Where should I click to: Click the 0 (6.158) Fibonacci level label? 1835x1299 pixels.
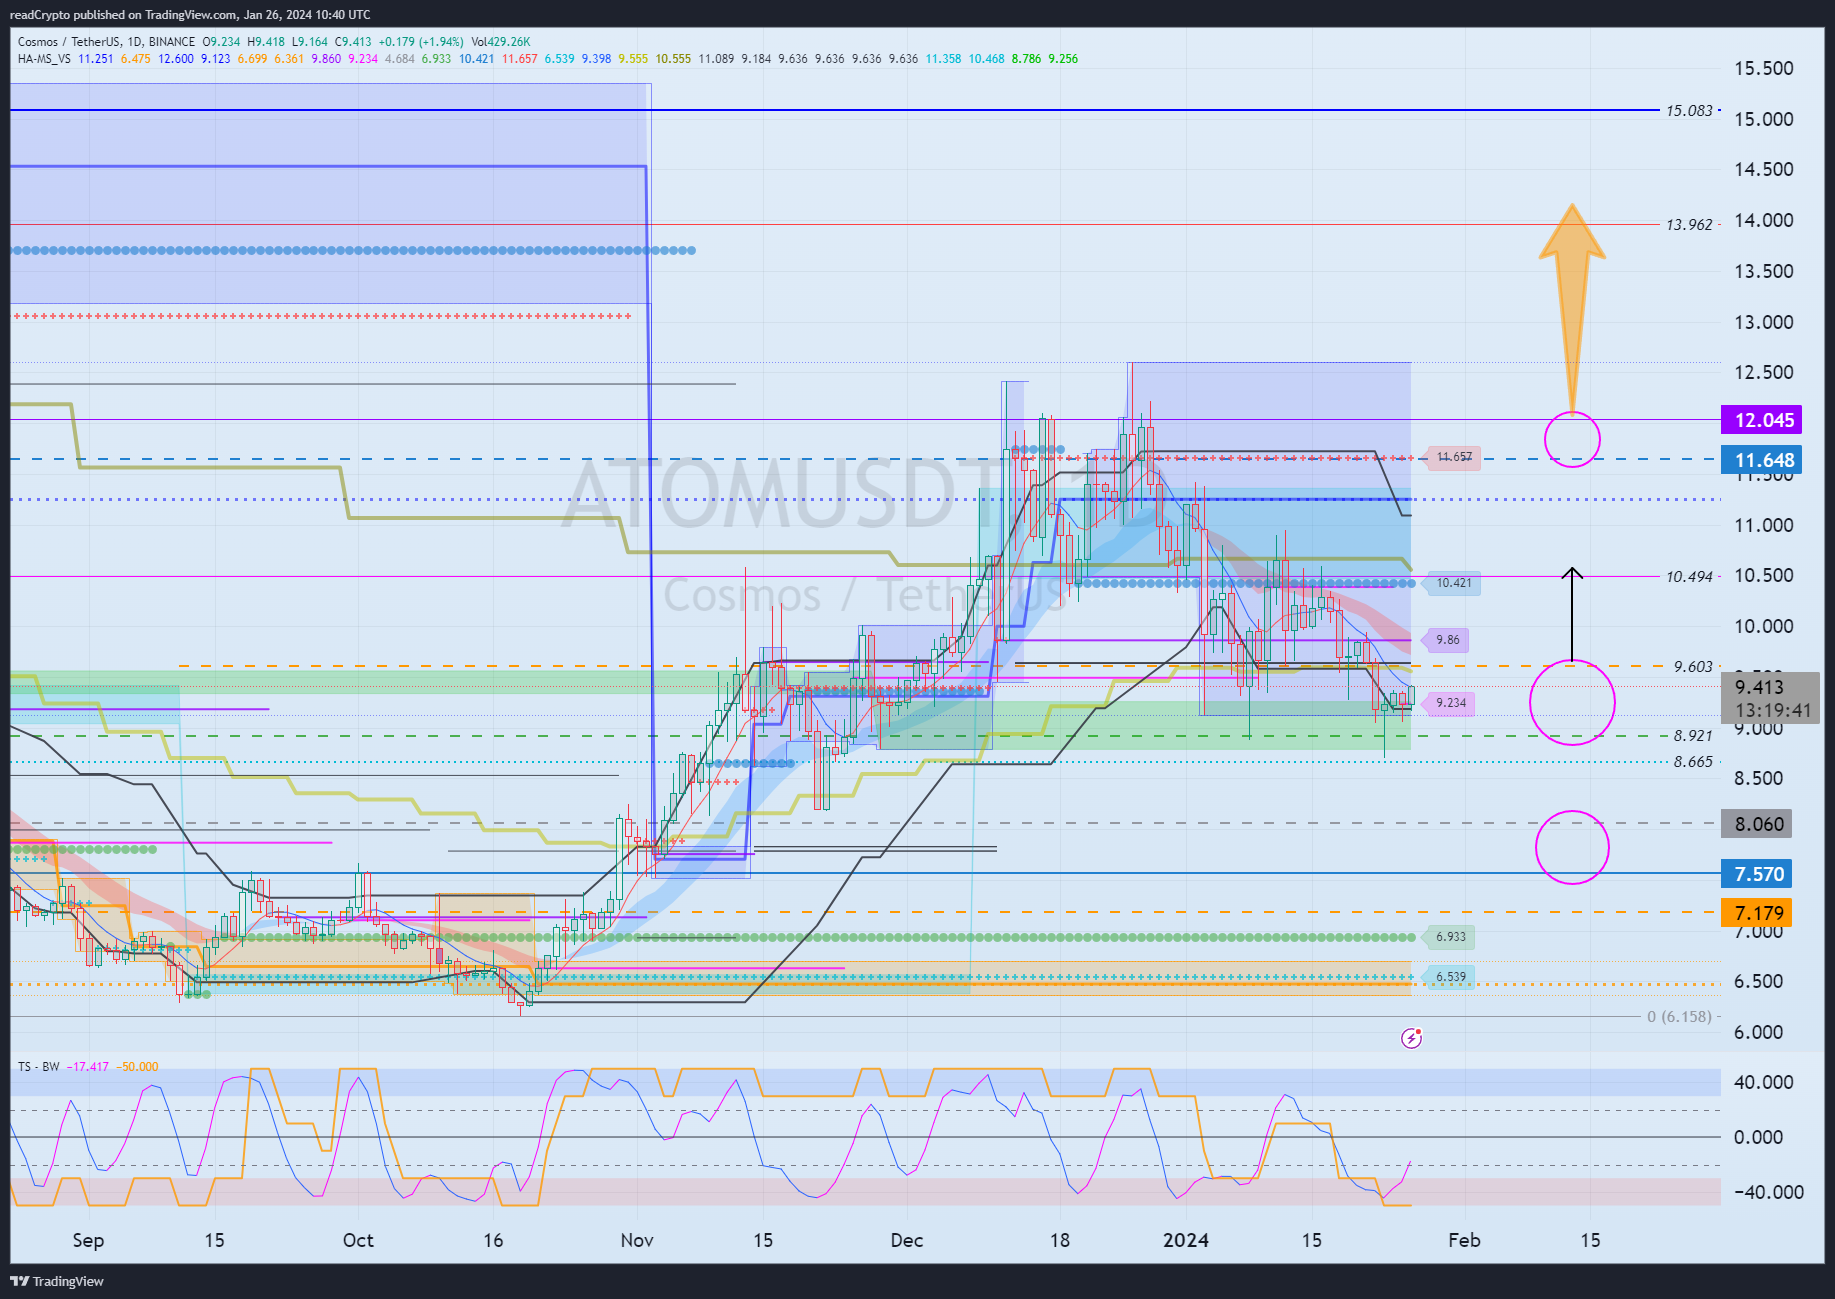pyautogui.click(x=1679, y=1016)
